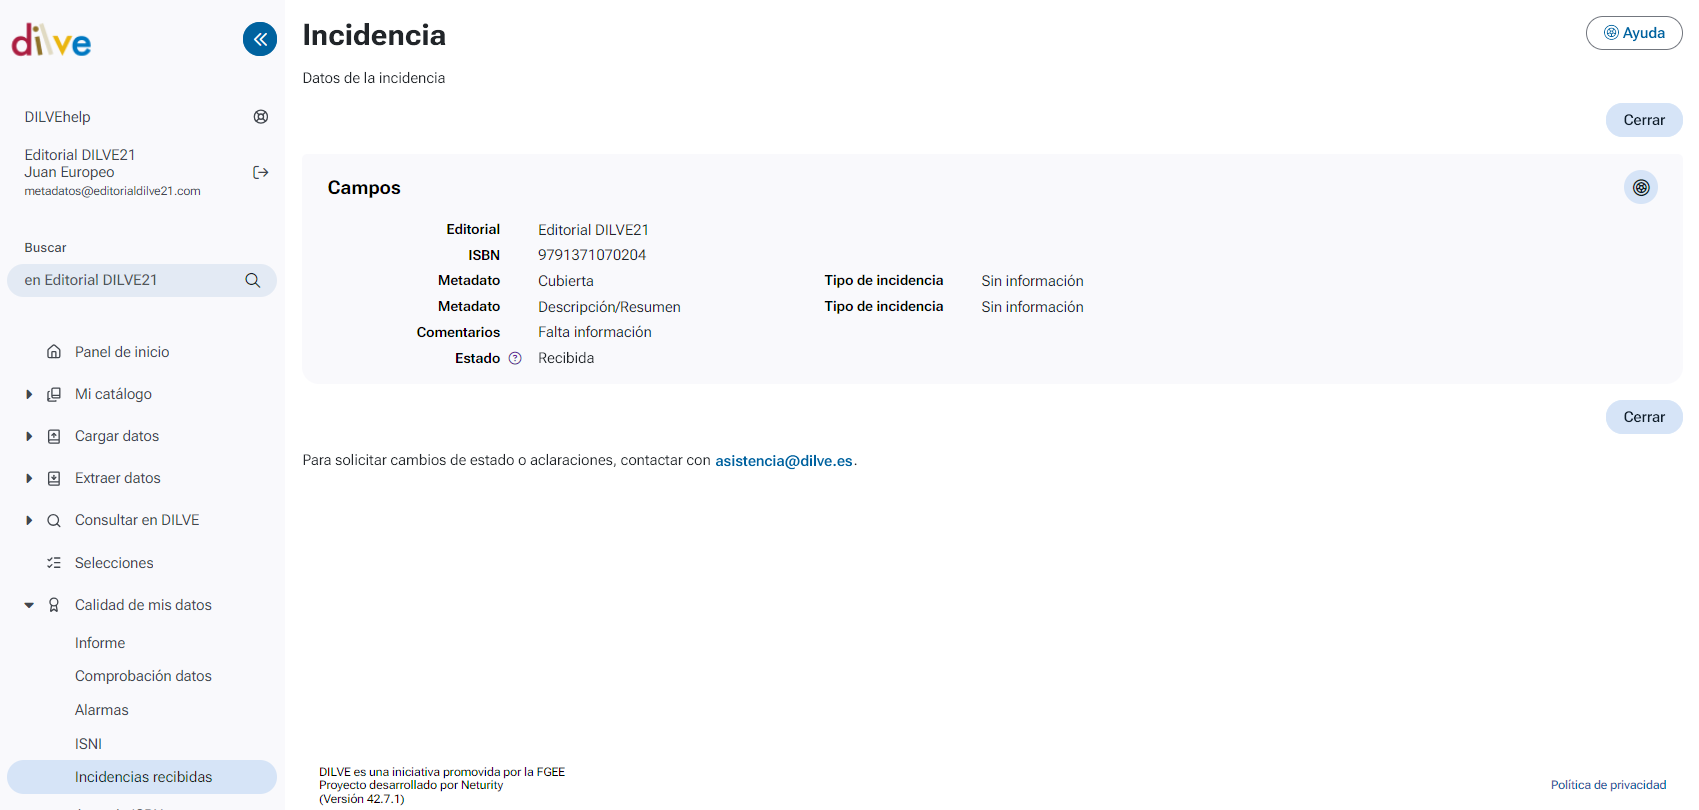This screenshot has width=1699, height=810.
Task: Expand the Extraer datos menu arrow
Action: tap(29, 478)
